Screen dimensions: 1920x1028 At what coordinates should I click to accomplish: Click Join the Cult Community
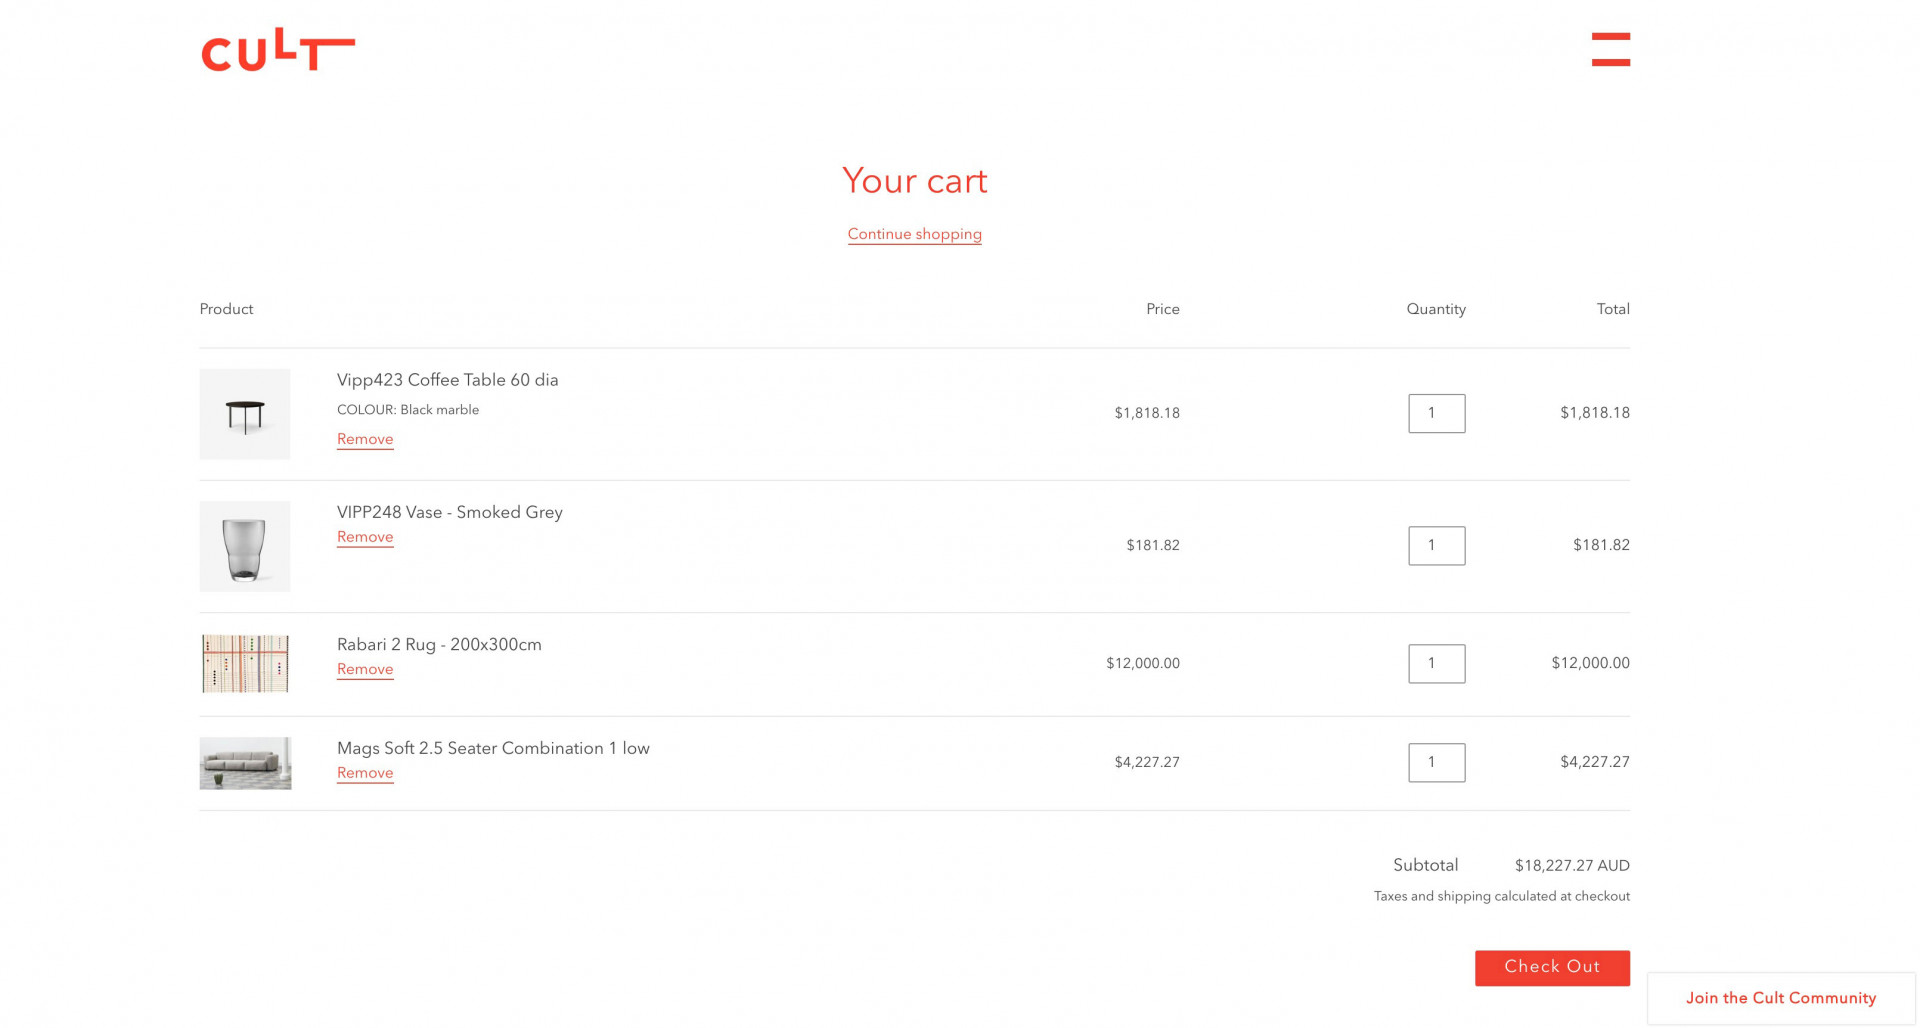1780,998
